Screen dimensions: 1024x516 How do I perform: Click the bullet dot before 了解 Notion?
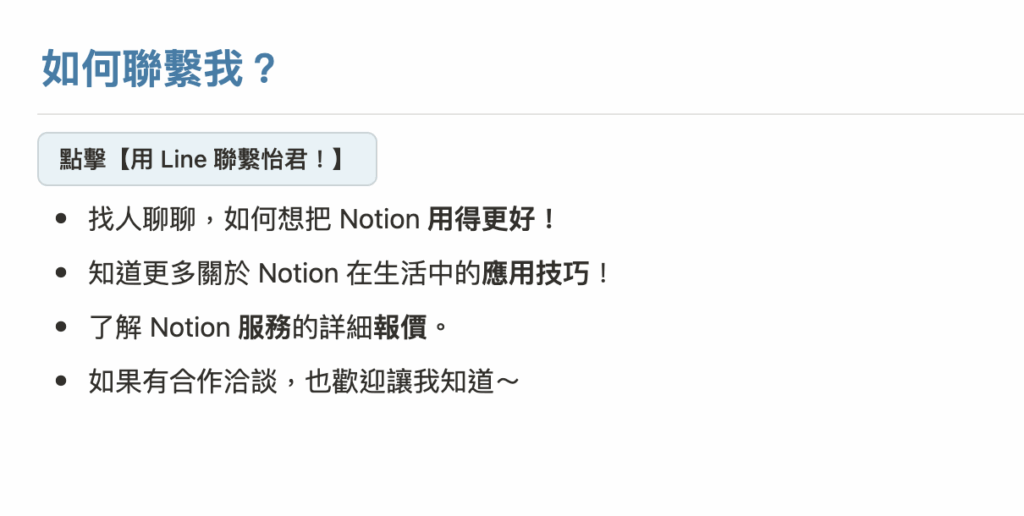click(63, 327)
